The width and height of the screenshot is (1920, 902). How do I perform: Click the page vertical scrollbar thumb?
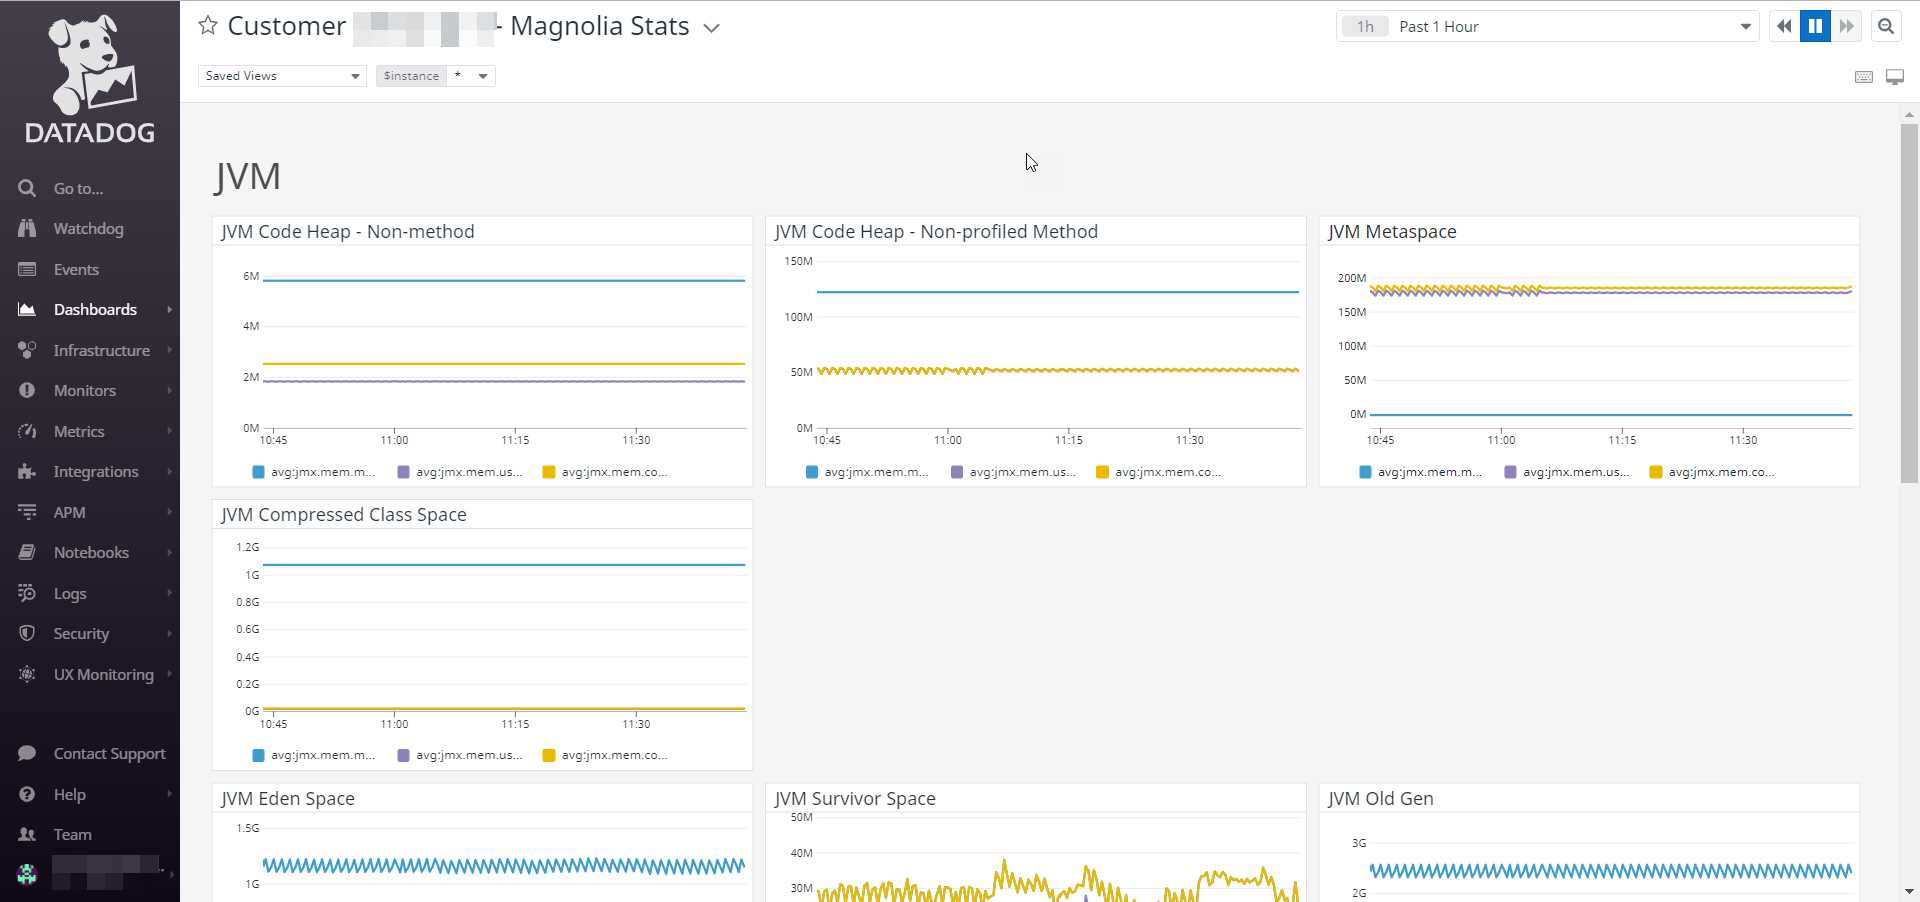(1909, 303)
